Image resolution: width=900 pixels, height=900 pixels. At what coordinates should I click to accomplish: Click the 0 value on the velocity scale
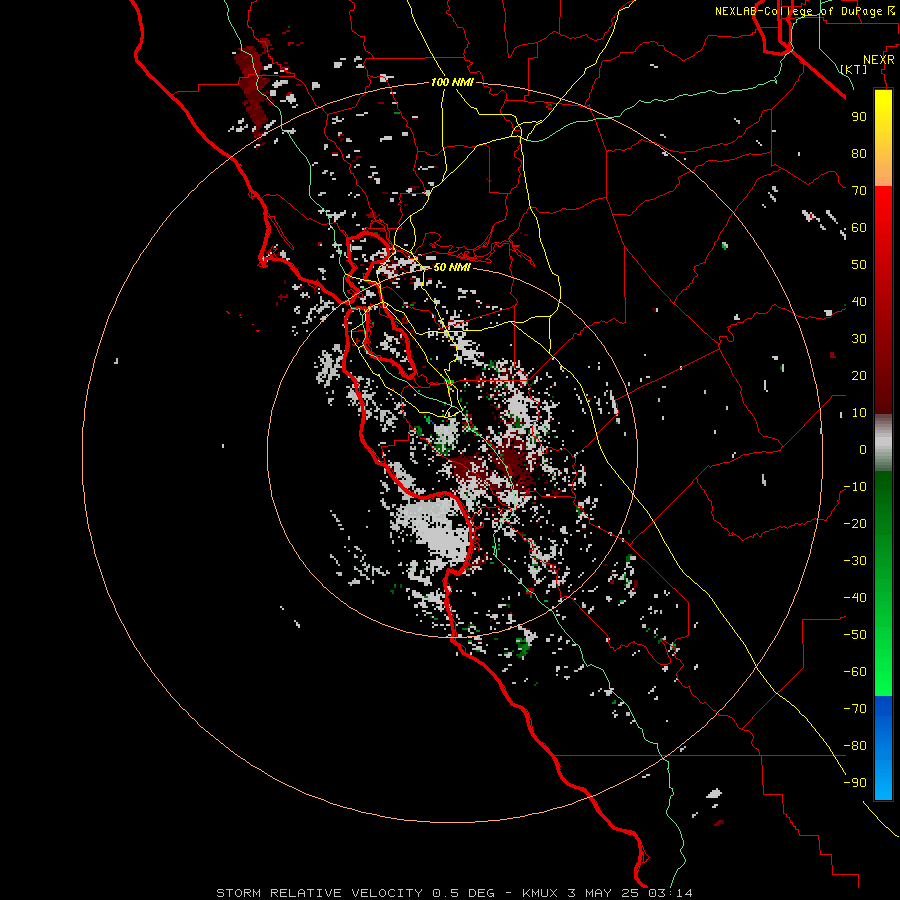point(863,449)
